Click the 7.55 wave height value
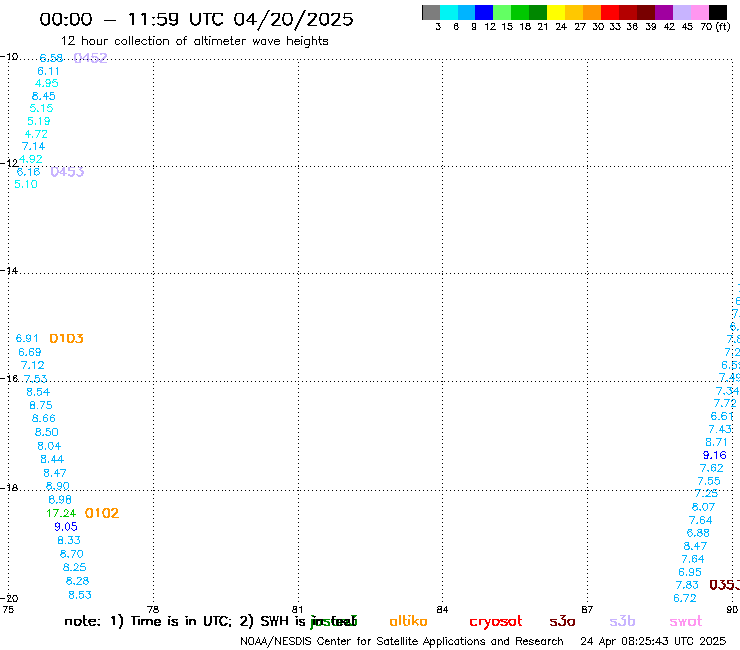This screenshot has height=650, width=740. 709,481
